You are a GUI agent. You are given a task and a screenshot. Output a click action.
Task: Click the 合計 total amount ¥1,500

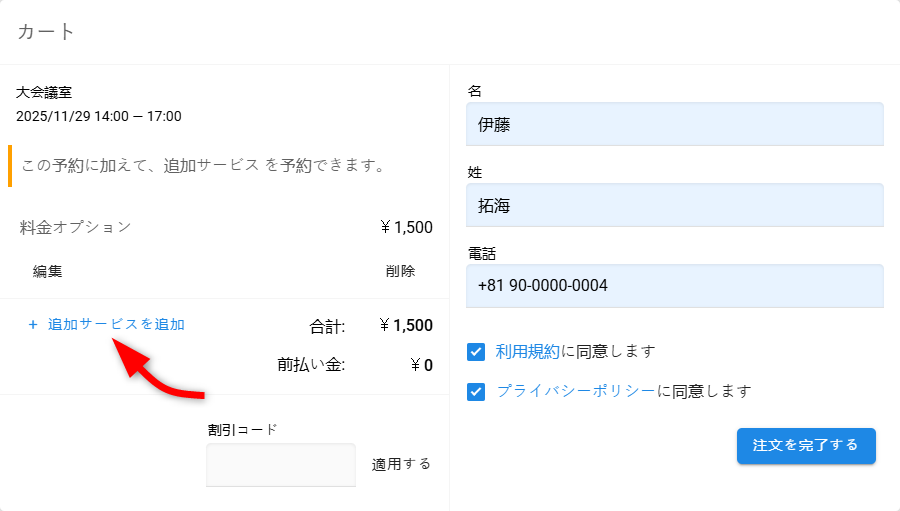click(x=406, y=325)
